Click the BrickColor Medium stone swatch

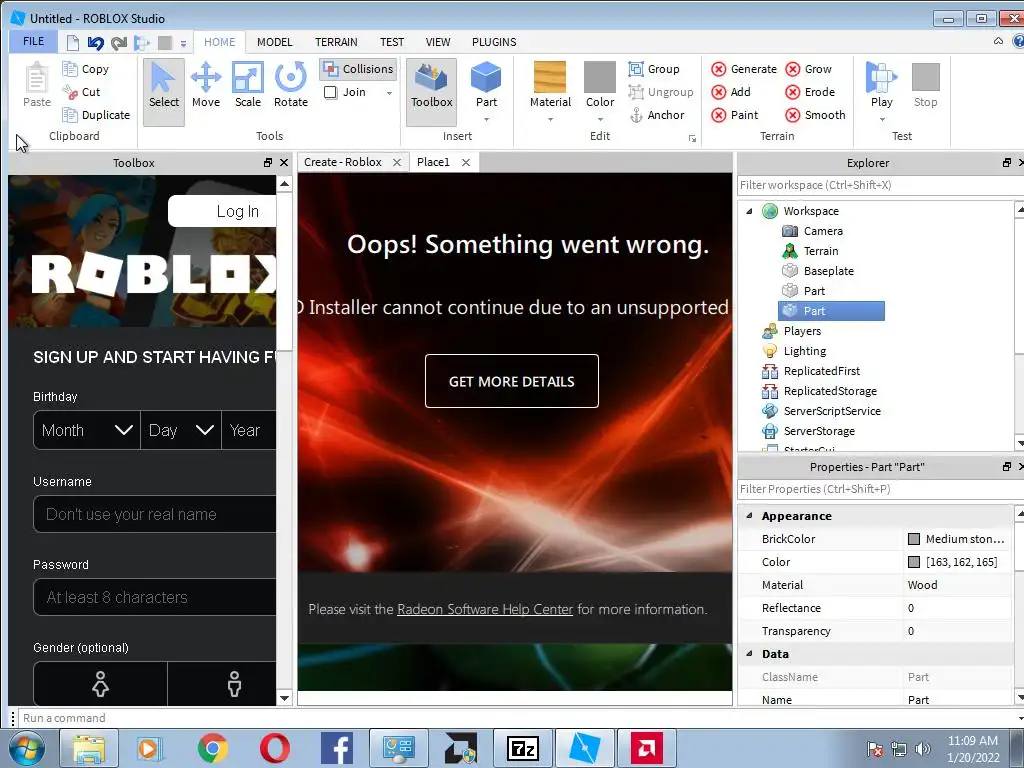(x=914, y=539)
